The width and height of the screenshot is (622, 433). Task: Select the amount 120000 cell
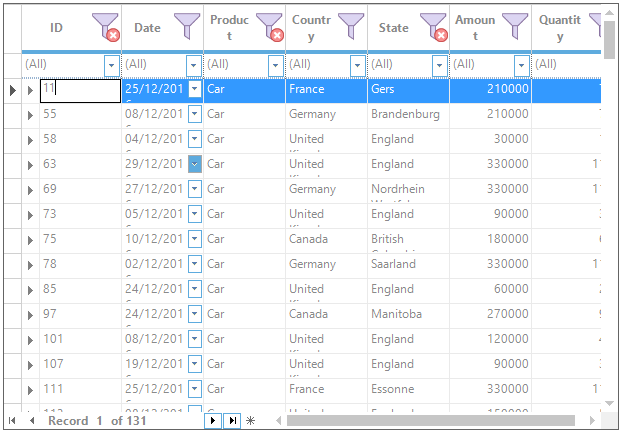pyautogui.click(x=491, y=340)
